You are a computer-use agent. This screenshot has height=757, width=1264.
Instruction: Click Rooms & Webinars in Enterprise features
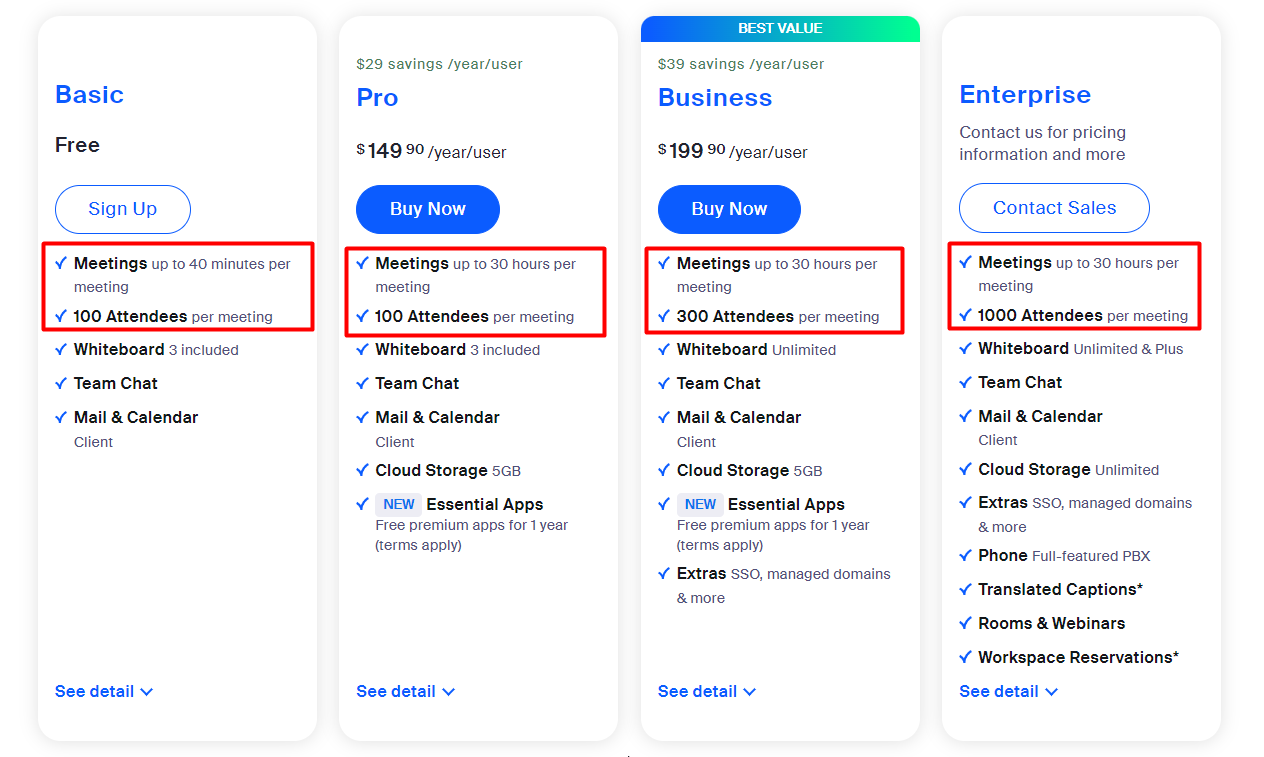pyautogui.click(x=1051, y=623)
